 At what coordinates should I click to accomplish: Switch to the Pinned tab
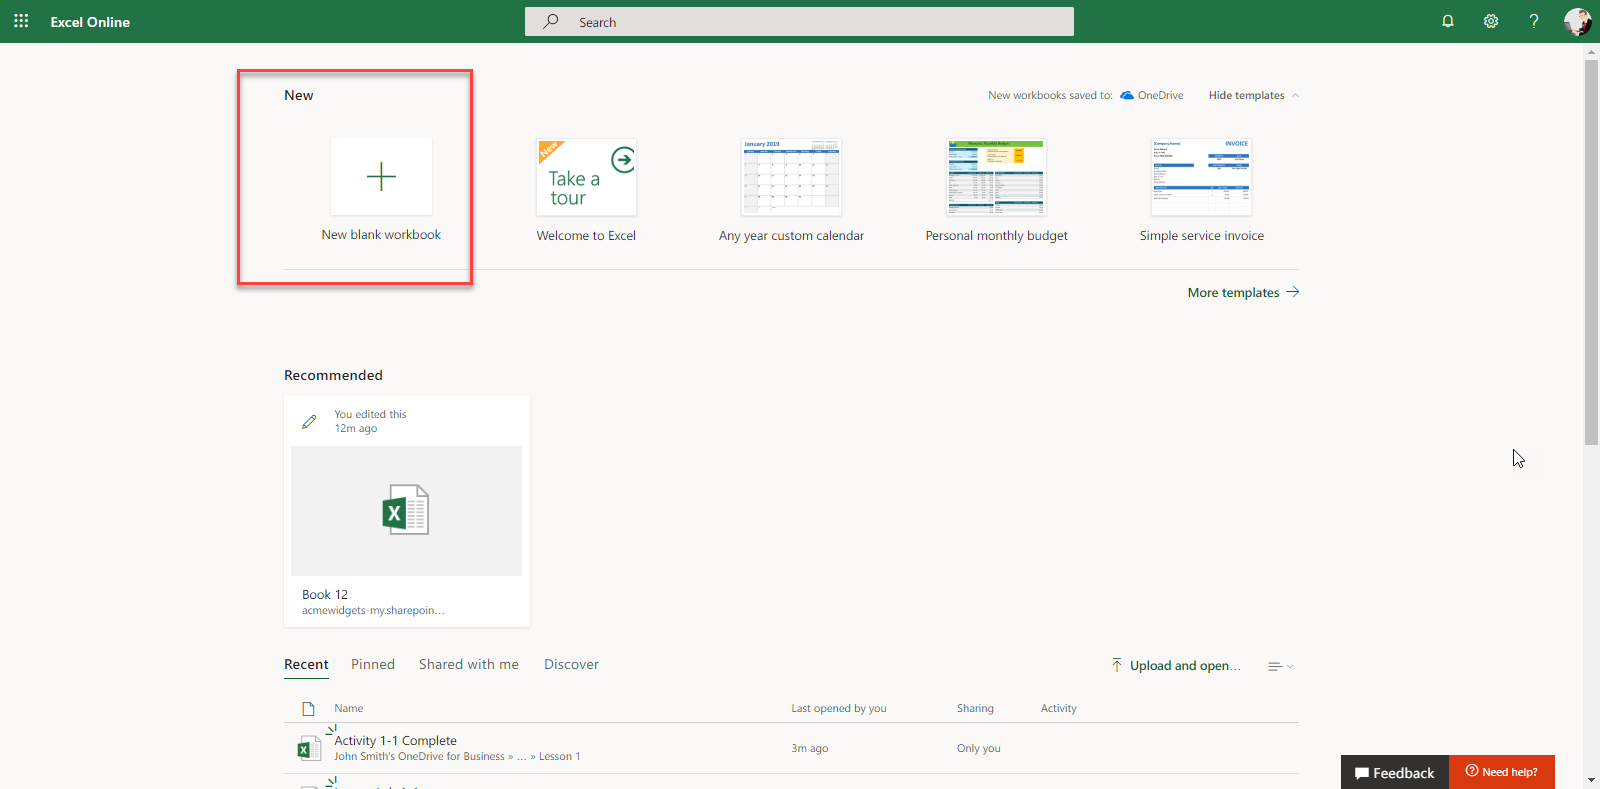tap(373, 664)
